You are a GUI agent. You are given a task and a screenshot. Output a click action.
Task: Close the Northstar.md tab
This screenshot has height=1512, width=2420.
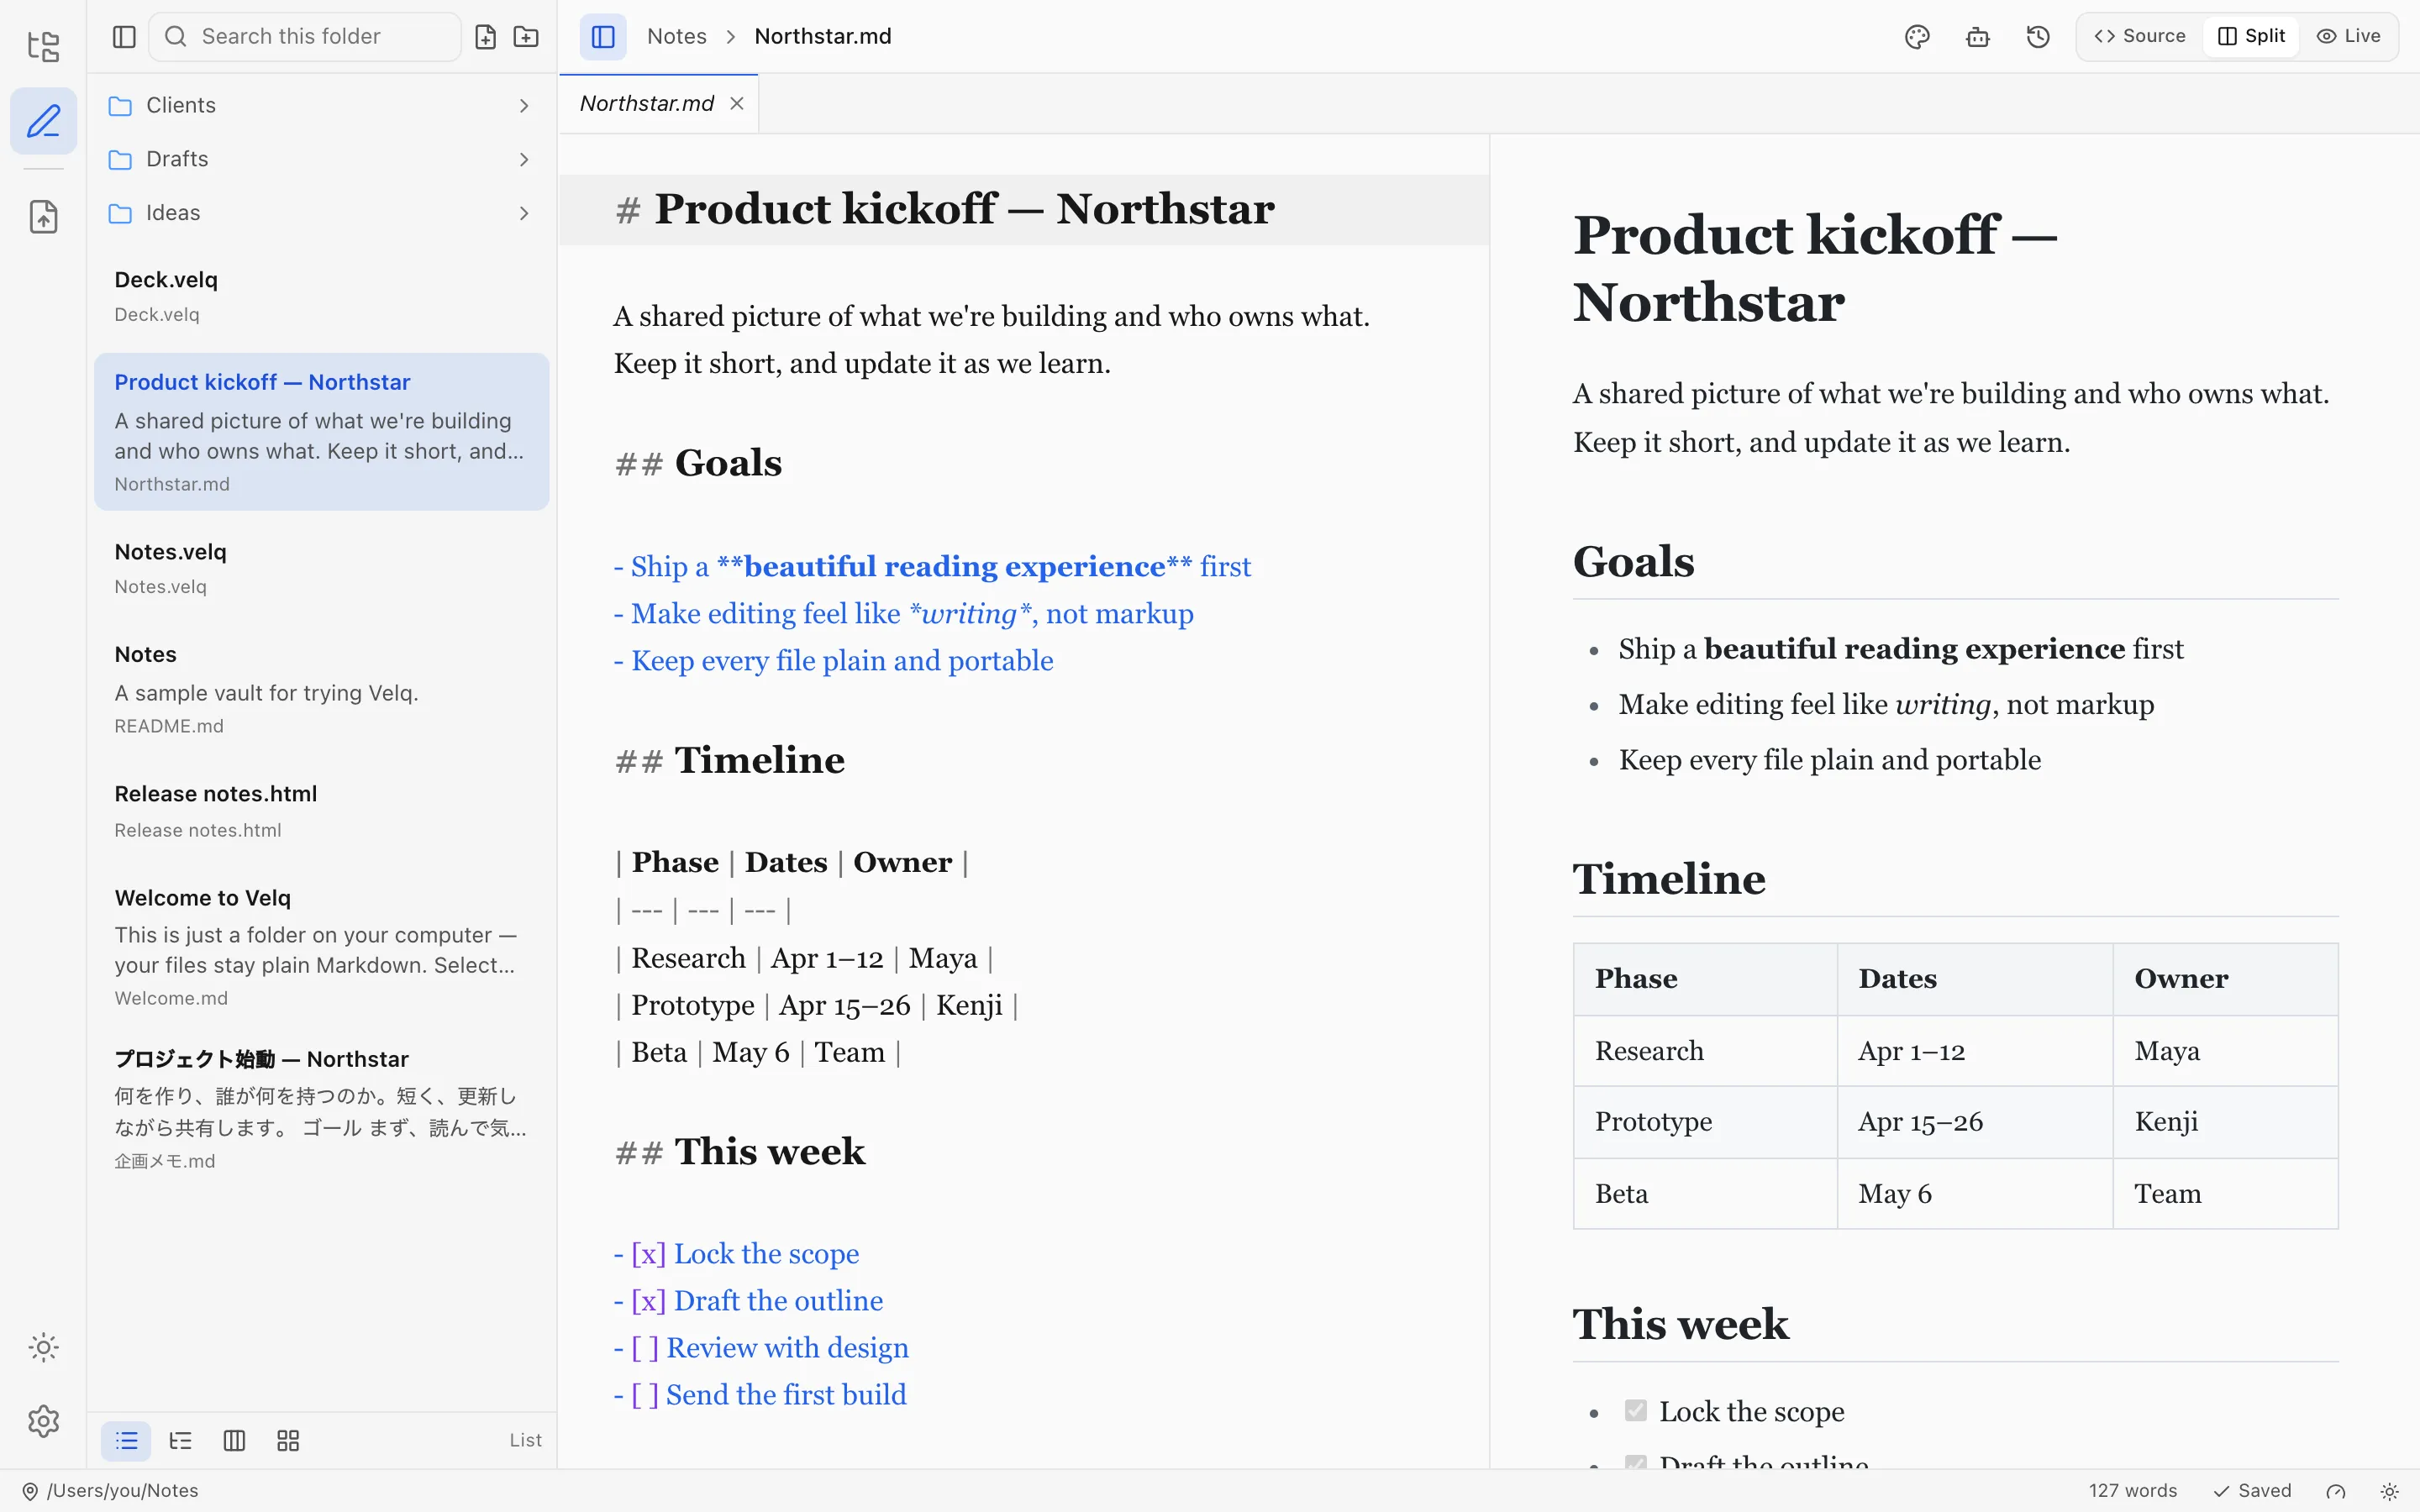(x=737, y=104)
